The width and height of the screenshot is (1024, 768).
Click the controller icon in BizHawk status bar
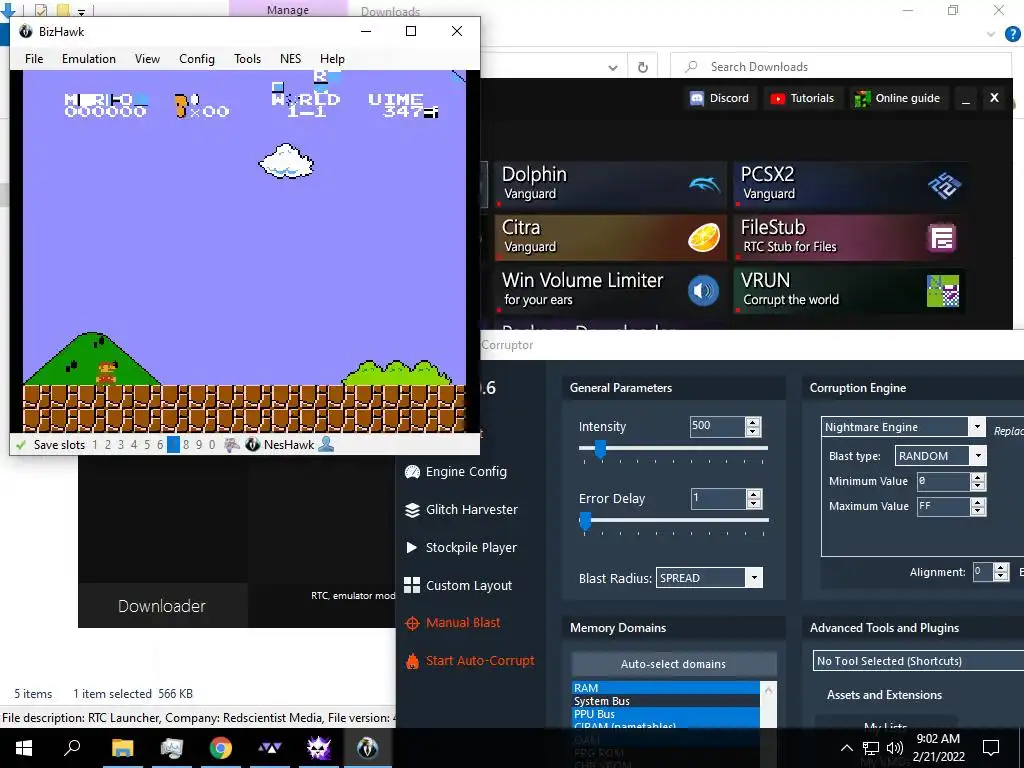pyautogui.click(x=232, y=445)
